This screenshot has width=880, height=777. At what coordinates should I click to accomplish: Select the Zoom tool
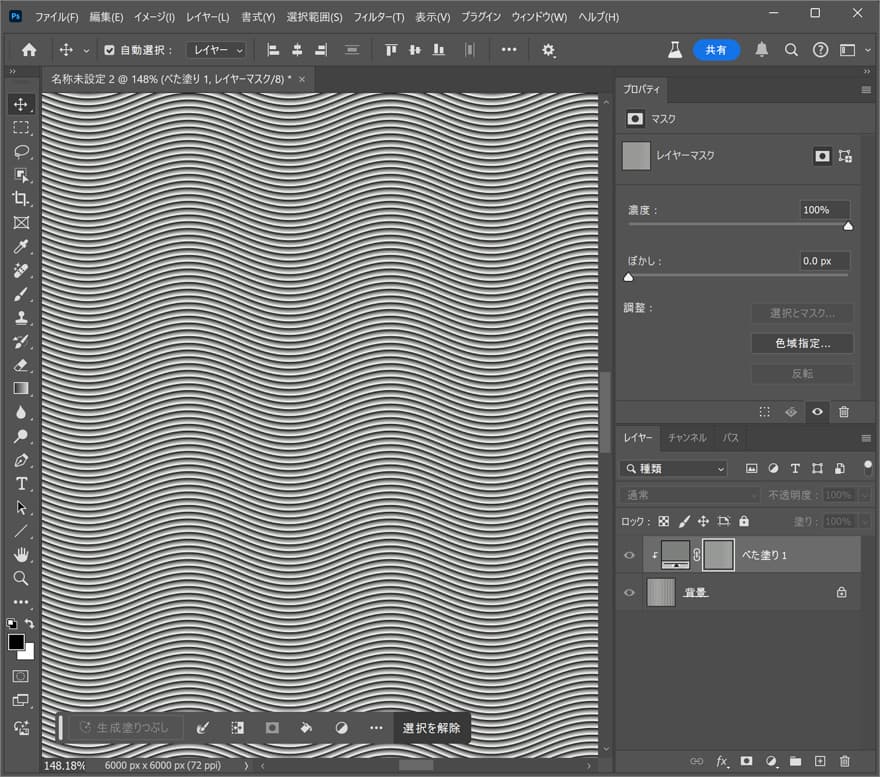[x=21, y=578]
